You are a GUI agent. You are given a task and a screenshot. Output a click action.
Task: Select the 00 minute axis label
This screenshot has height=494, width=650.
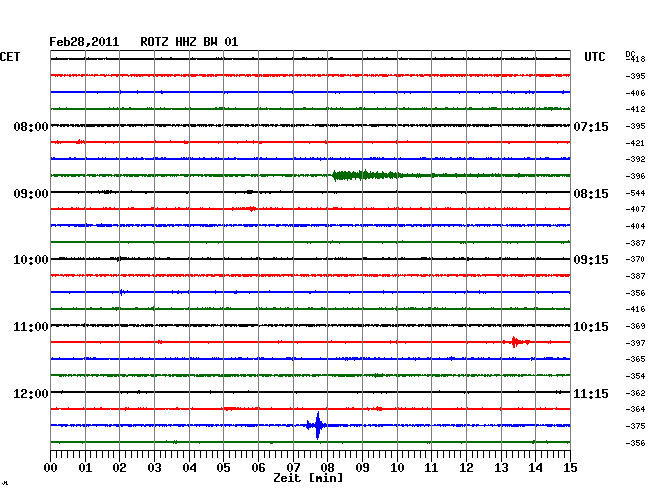pyautogui.click(x=51, y=467)
